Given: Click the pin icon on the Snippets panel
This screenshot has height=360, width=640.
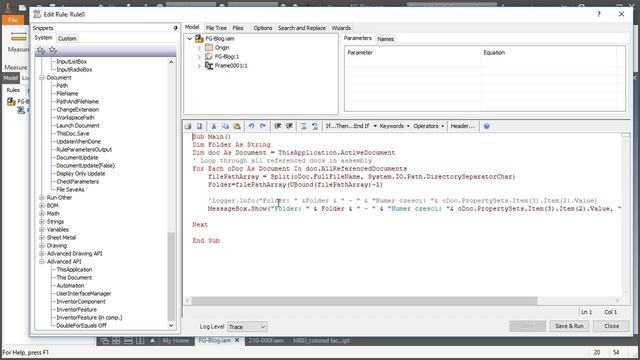Looking at the screenshot, I should click(x=176, y=28).
